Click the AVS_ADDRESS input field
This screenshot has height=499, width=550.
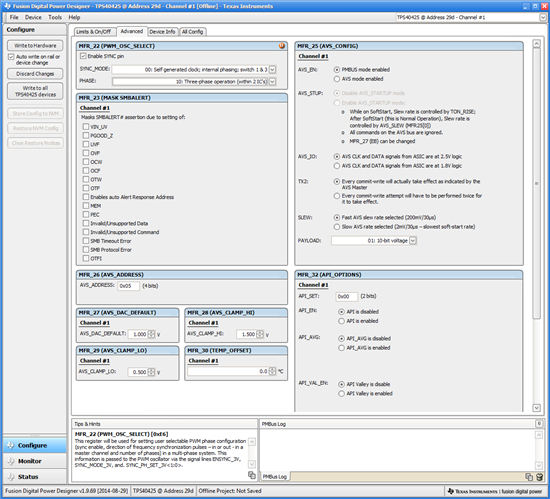tap(128, 286)
